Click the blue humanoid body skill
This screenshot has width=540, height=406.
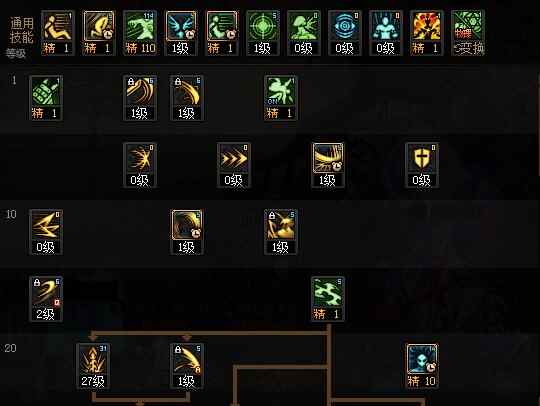386,33
